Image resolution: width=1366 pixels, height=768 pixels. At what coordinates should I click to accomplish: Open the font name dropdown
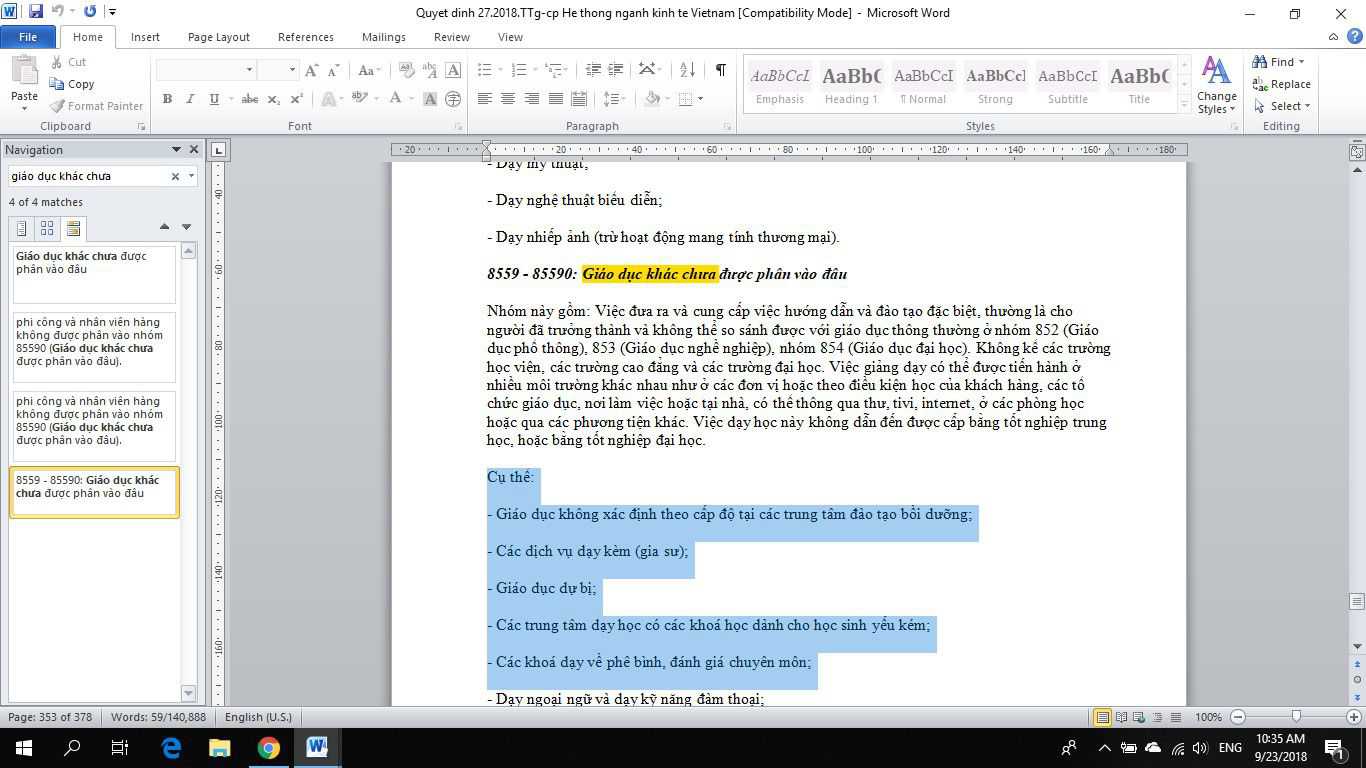(249, 70)
